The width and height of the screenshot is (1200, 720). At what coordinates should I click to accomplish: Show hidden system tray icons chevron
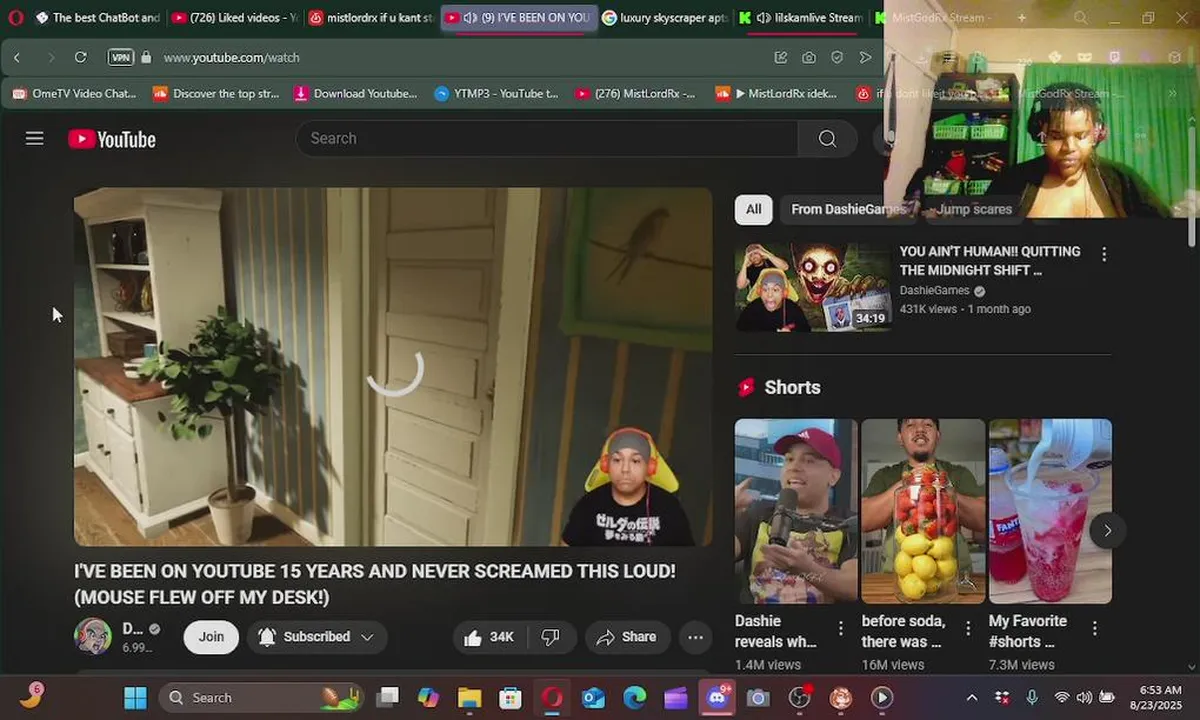pyautogui.click(x=972, y=698)
